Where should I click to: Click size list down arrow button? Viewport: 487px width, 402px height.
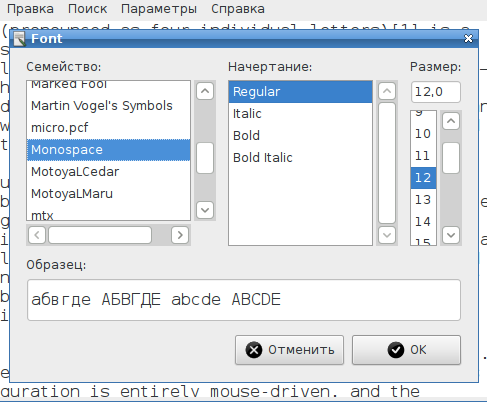coord(451,235)
